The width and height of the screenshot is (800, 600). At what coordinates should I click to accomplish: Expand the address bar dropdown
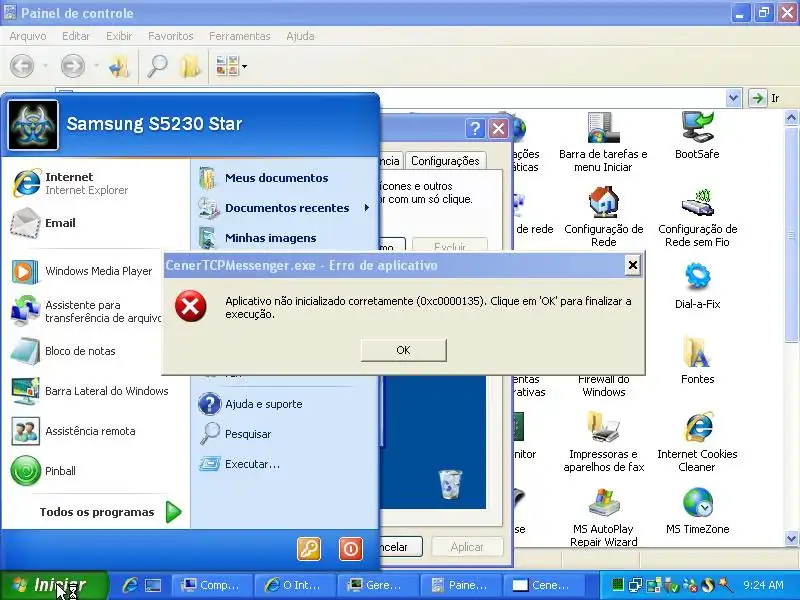733,97
